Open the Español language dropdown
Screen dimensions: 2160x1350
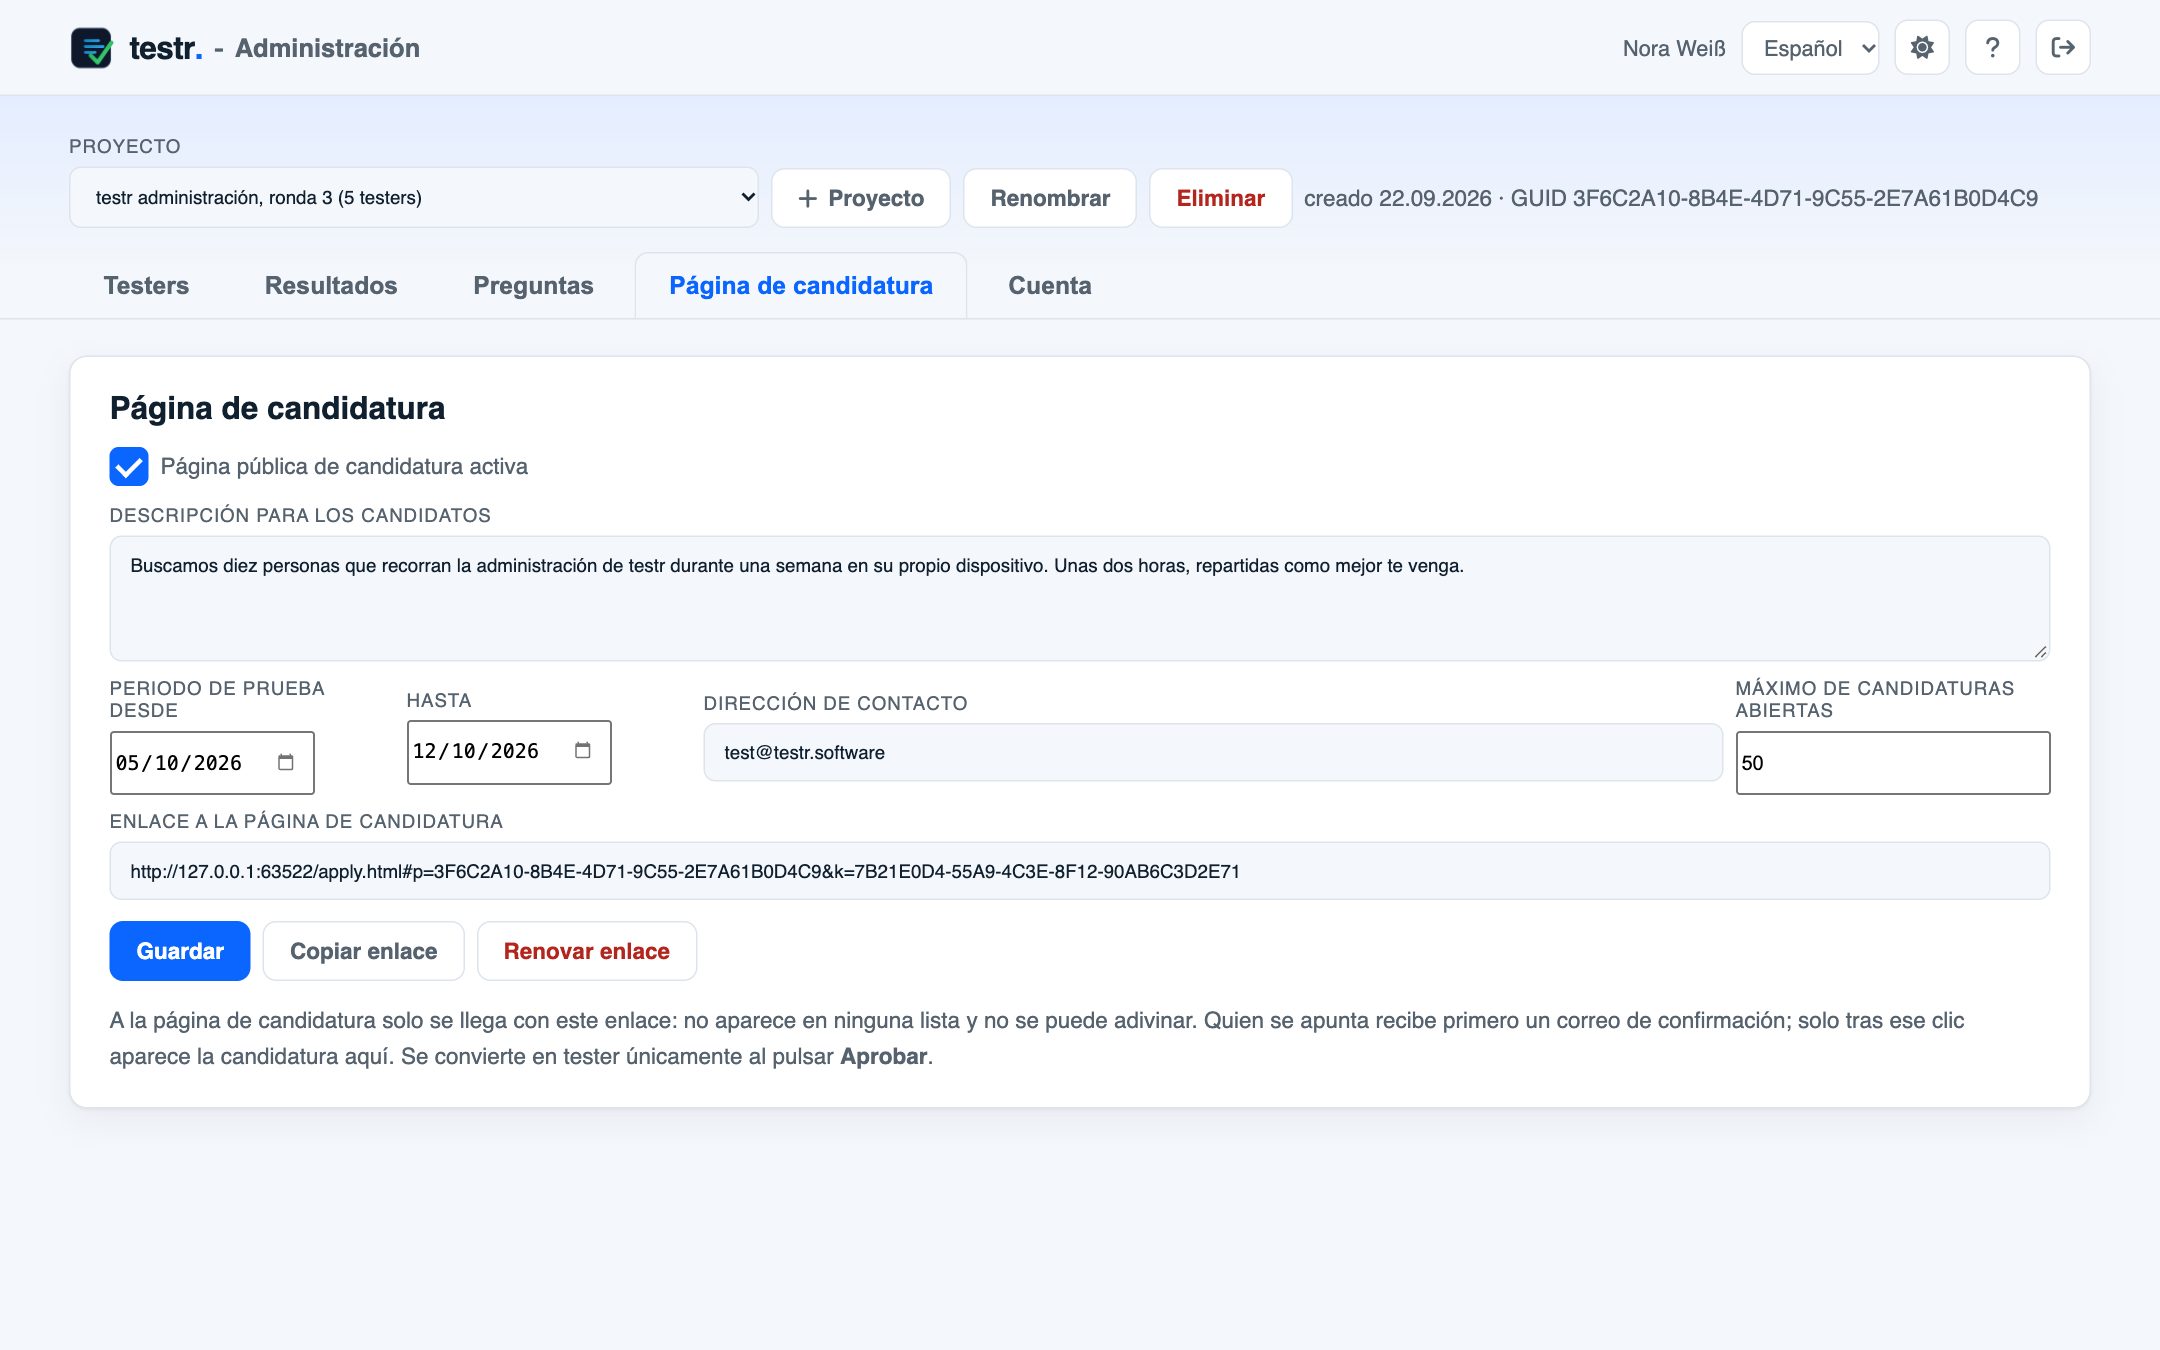[1810, 48]
